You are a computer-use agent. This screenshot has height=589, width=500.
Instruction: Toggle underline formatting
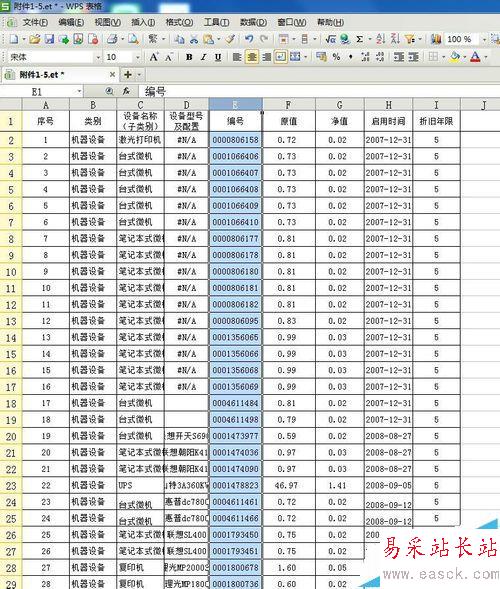pyautogui.click(x=218, y=57)
